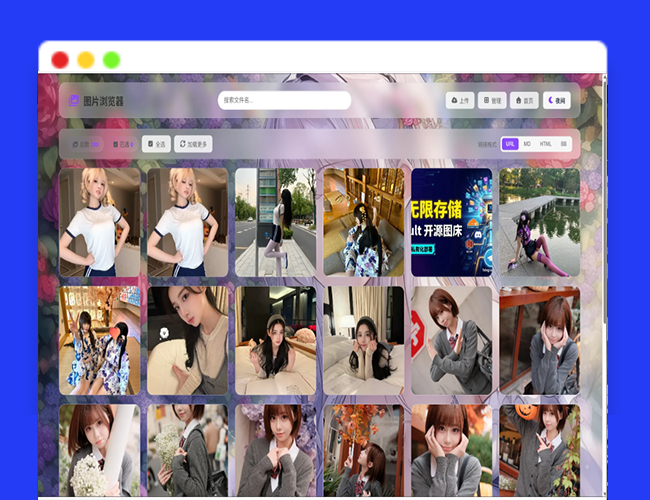Open the street photo with long-haired girl
Image resolution: width=650 pixels, height=500 pixels.
tap(275, 222)
